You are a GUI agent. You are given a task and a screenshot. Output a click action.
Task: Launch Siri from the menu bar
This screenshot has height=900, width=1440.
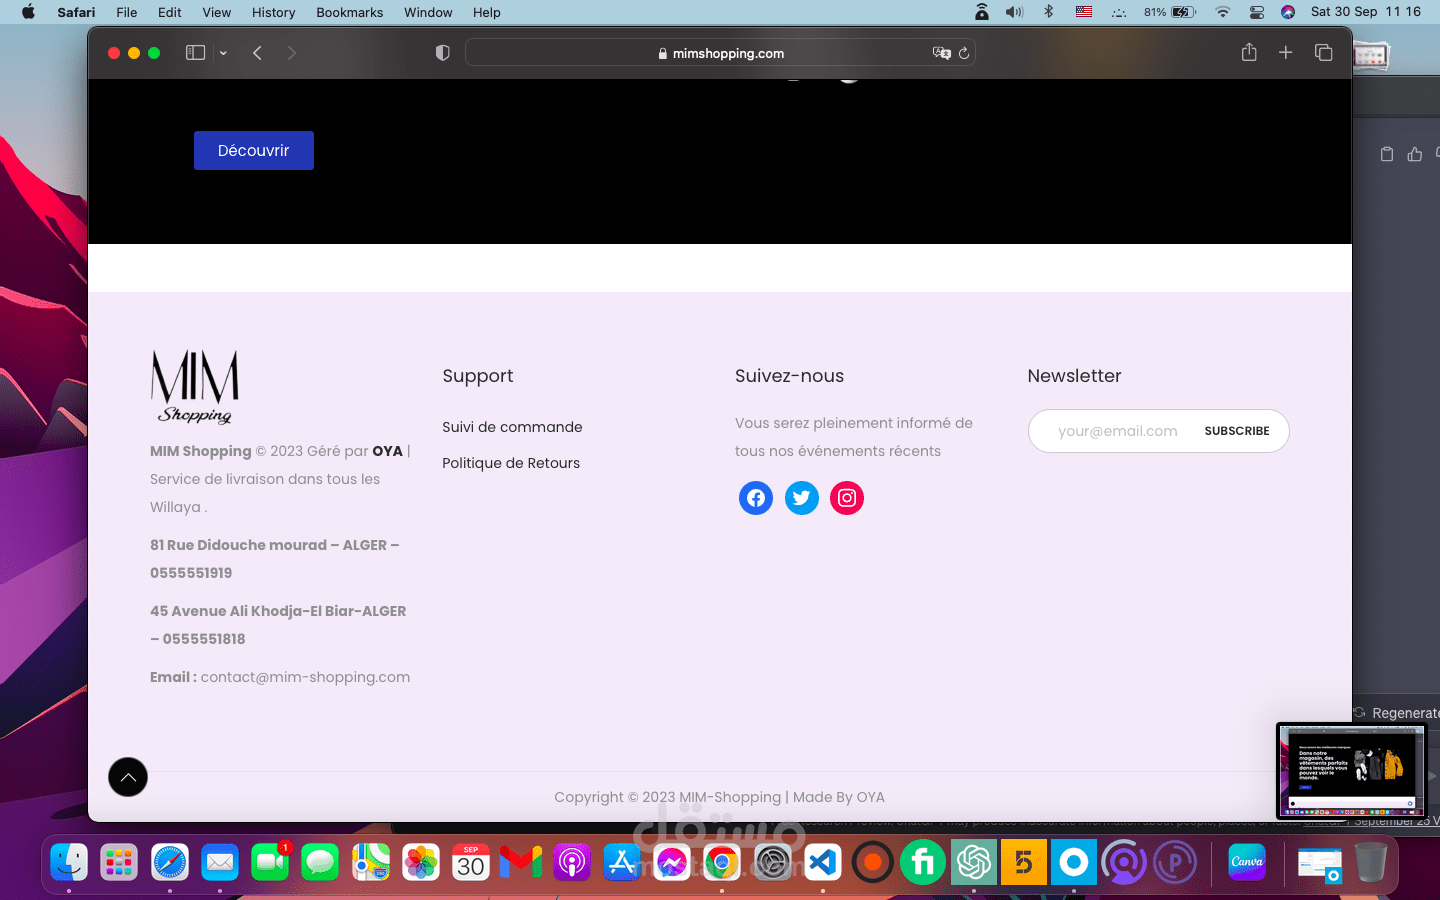pos(1288,12)
